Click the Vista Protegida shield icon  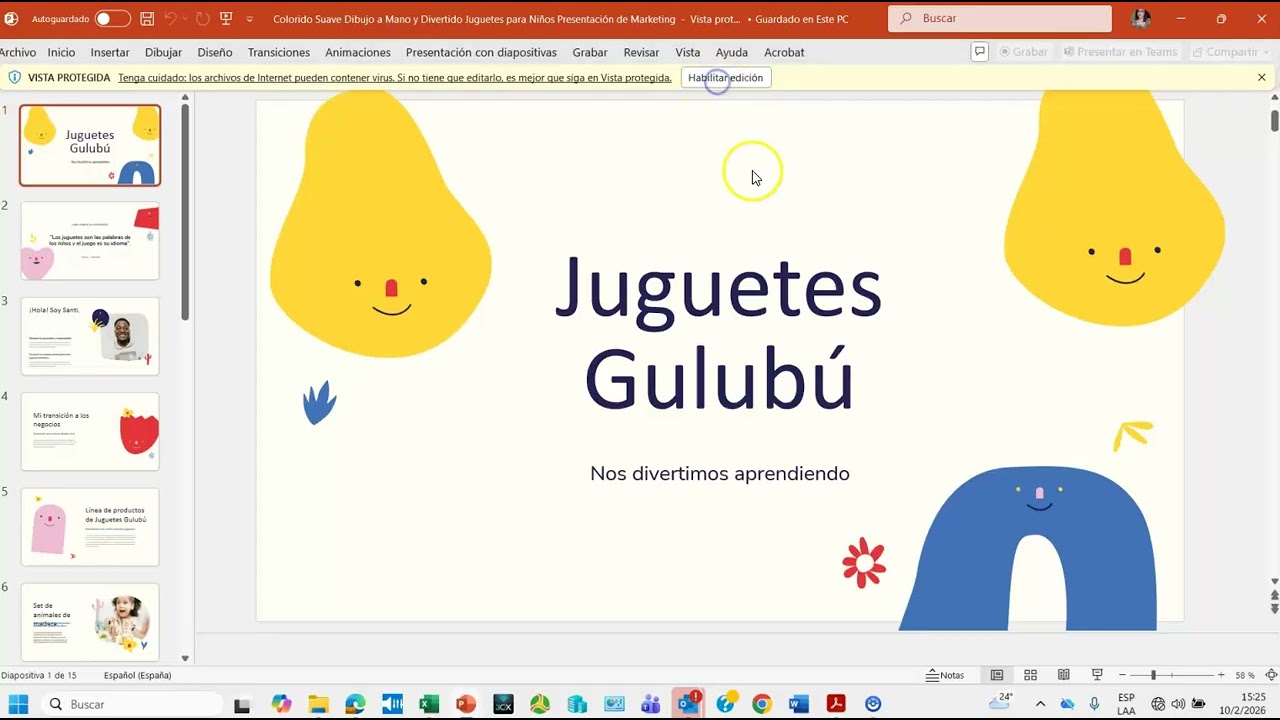[14, 78]
